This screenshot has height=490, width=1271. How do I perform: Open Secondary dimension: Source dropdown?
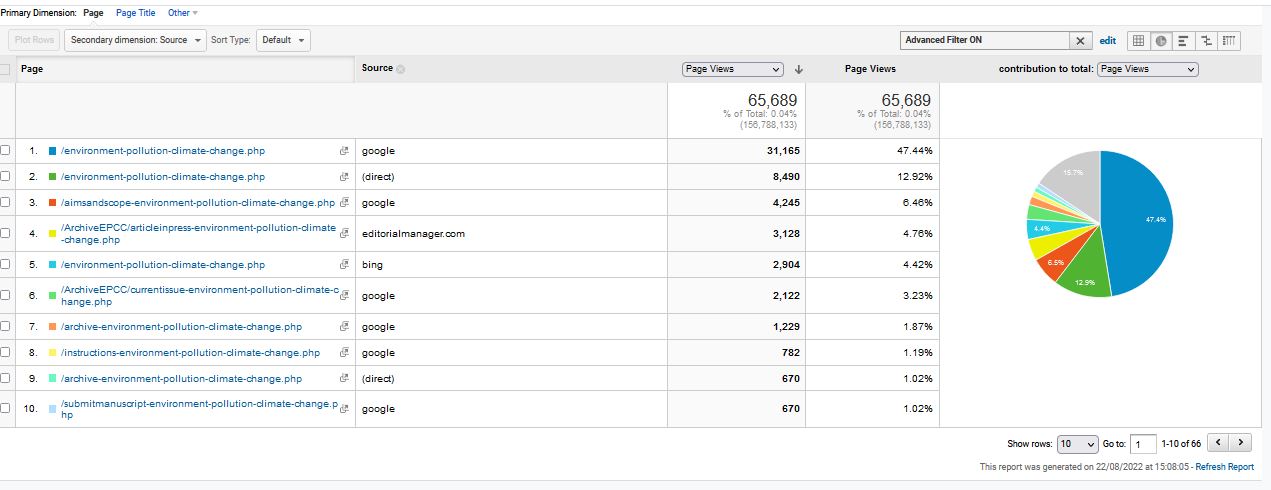[136, 40]
